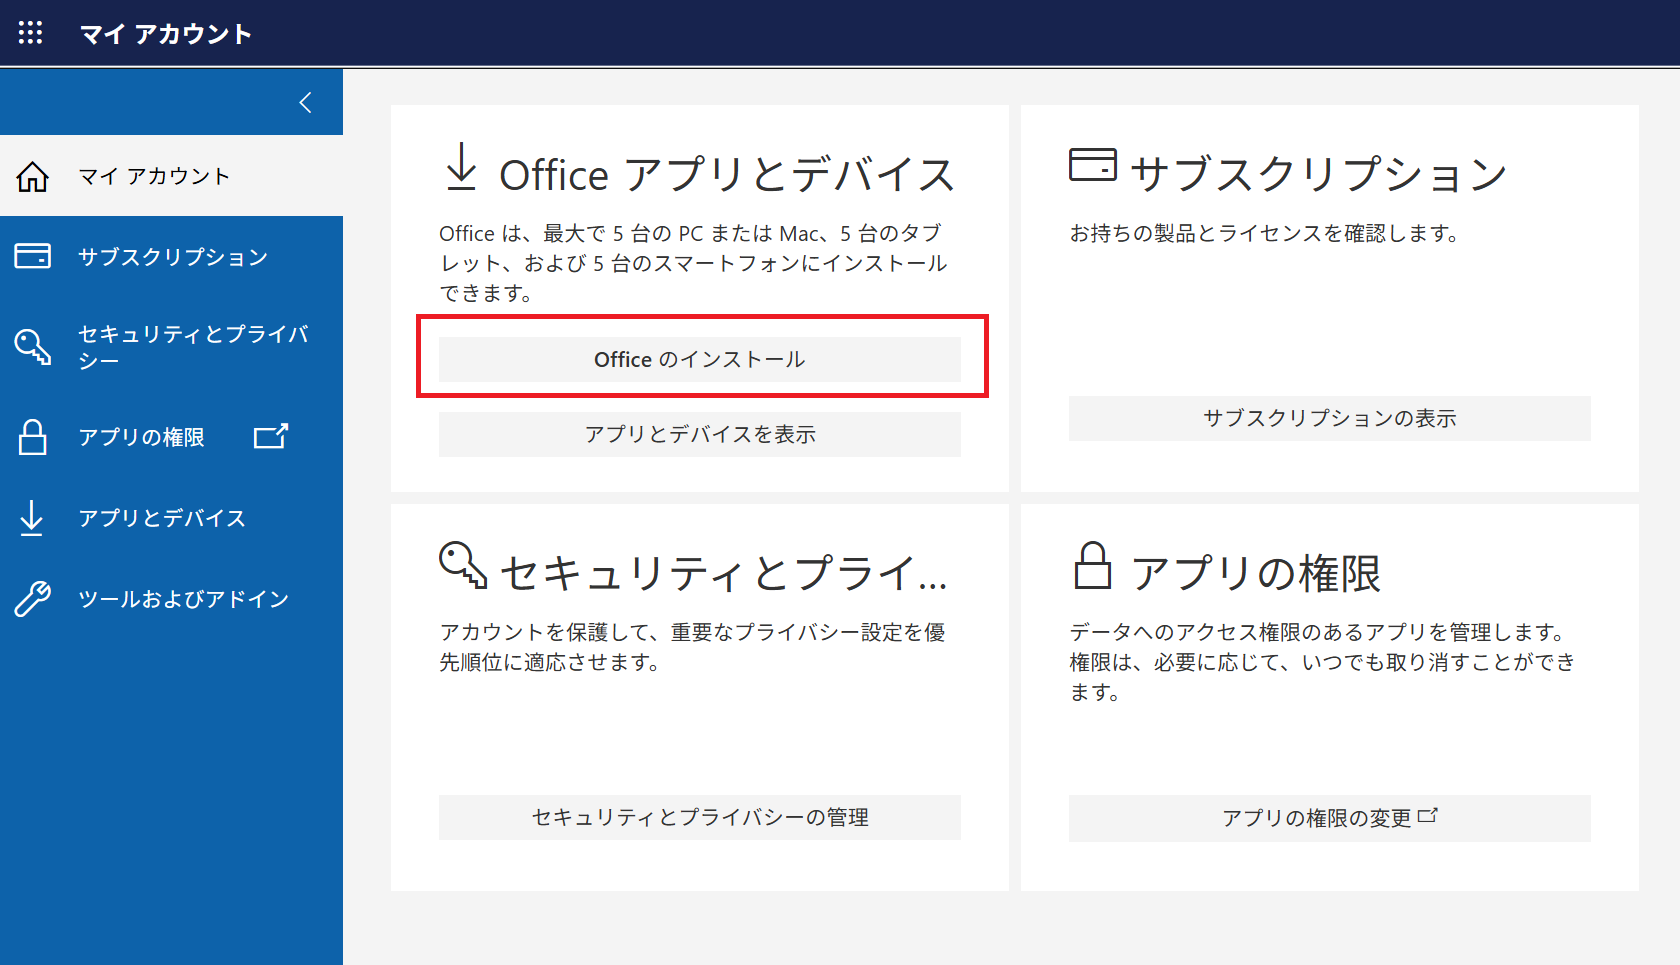
Task: Click the マイ アカウント title in header
Action: tap(166, 34)
